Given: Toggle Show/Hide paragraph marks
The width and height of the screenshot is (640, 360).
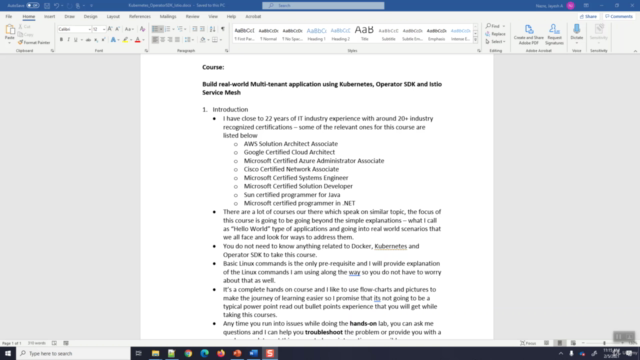Looking at the screenshot, I should [223, 29].
